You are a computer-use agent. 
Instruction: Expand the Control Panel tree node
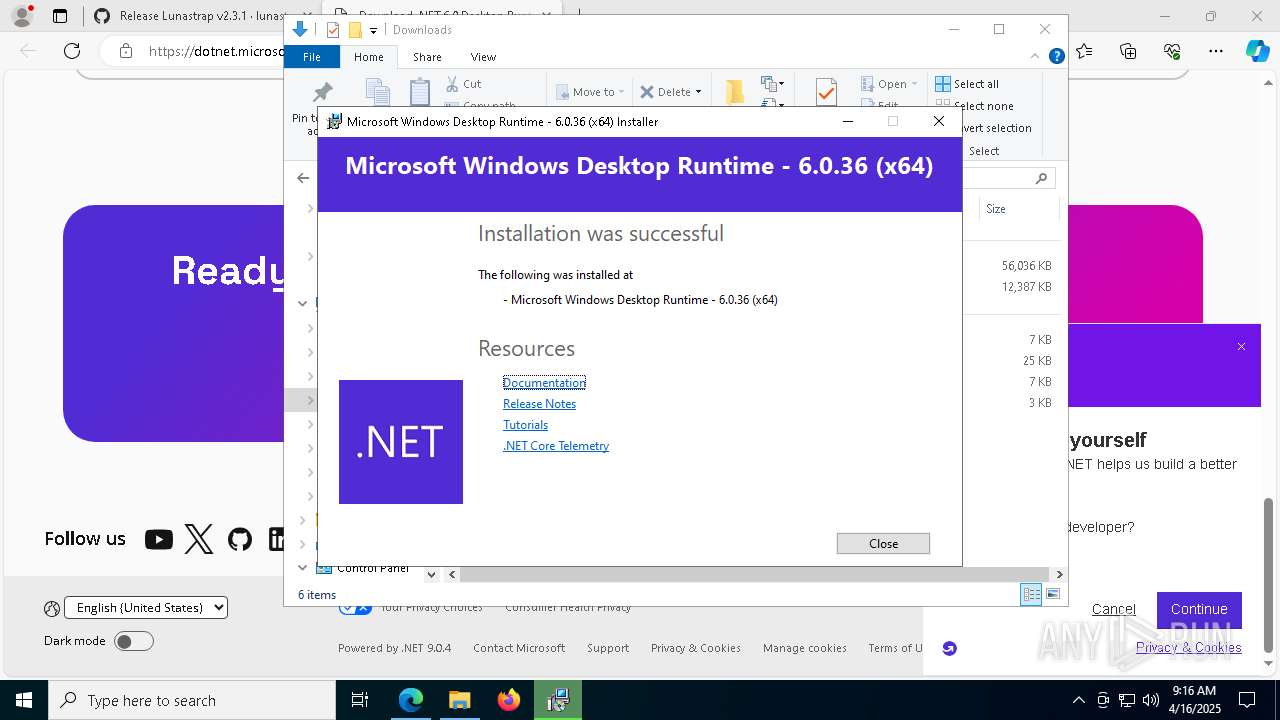303,567
